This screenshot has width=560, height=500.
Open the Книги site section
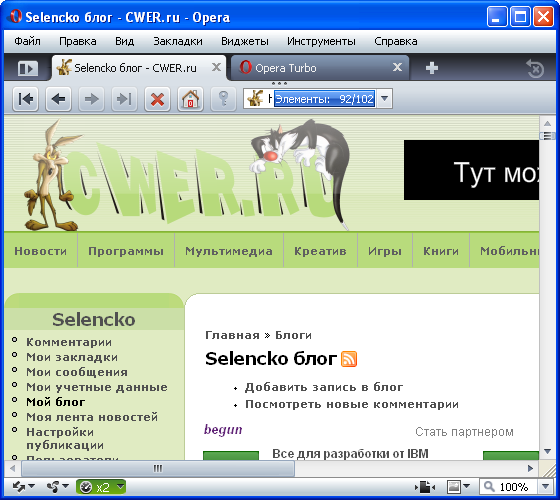tap(441, 251)
